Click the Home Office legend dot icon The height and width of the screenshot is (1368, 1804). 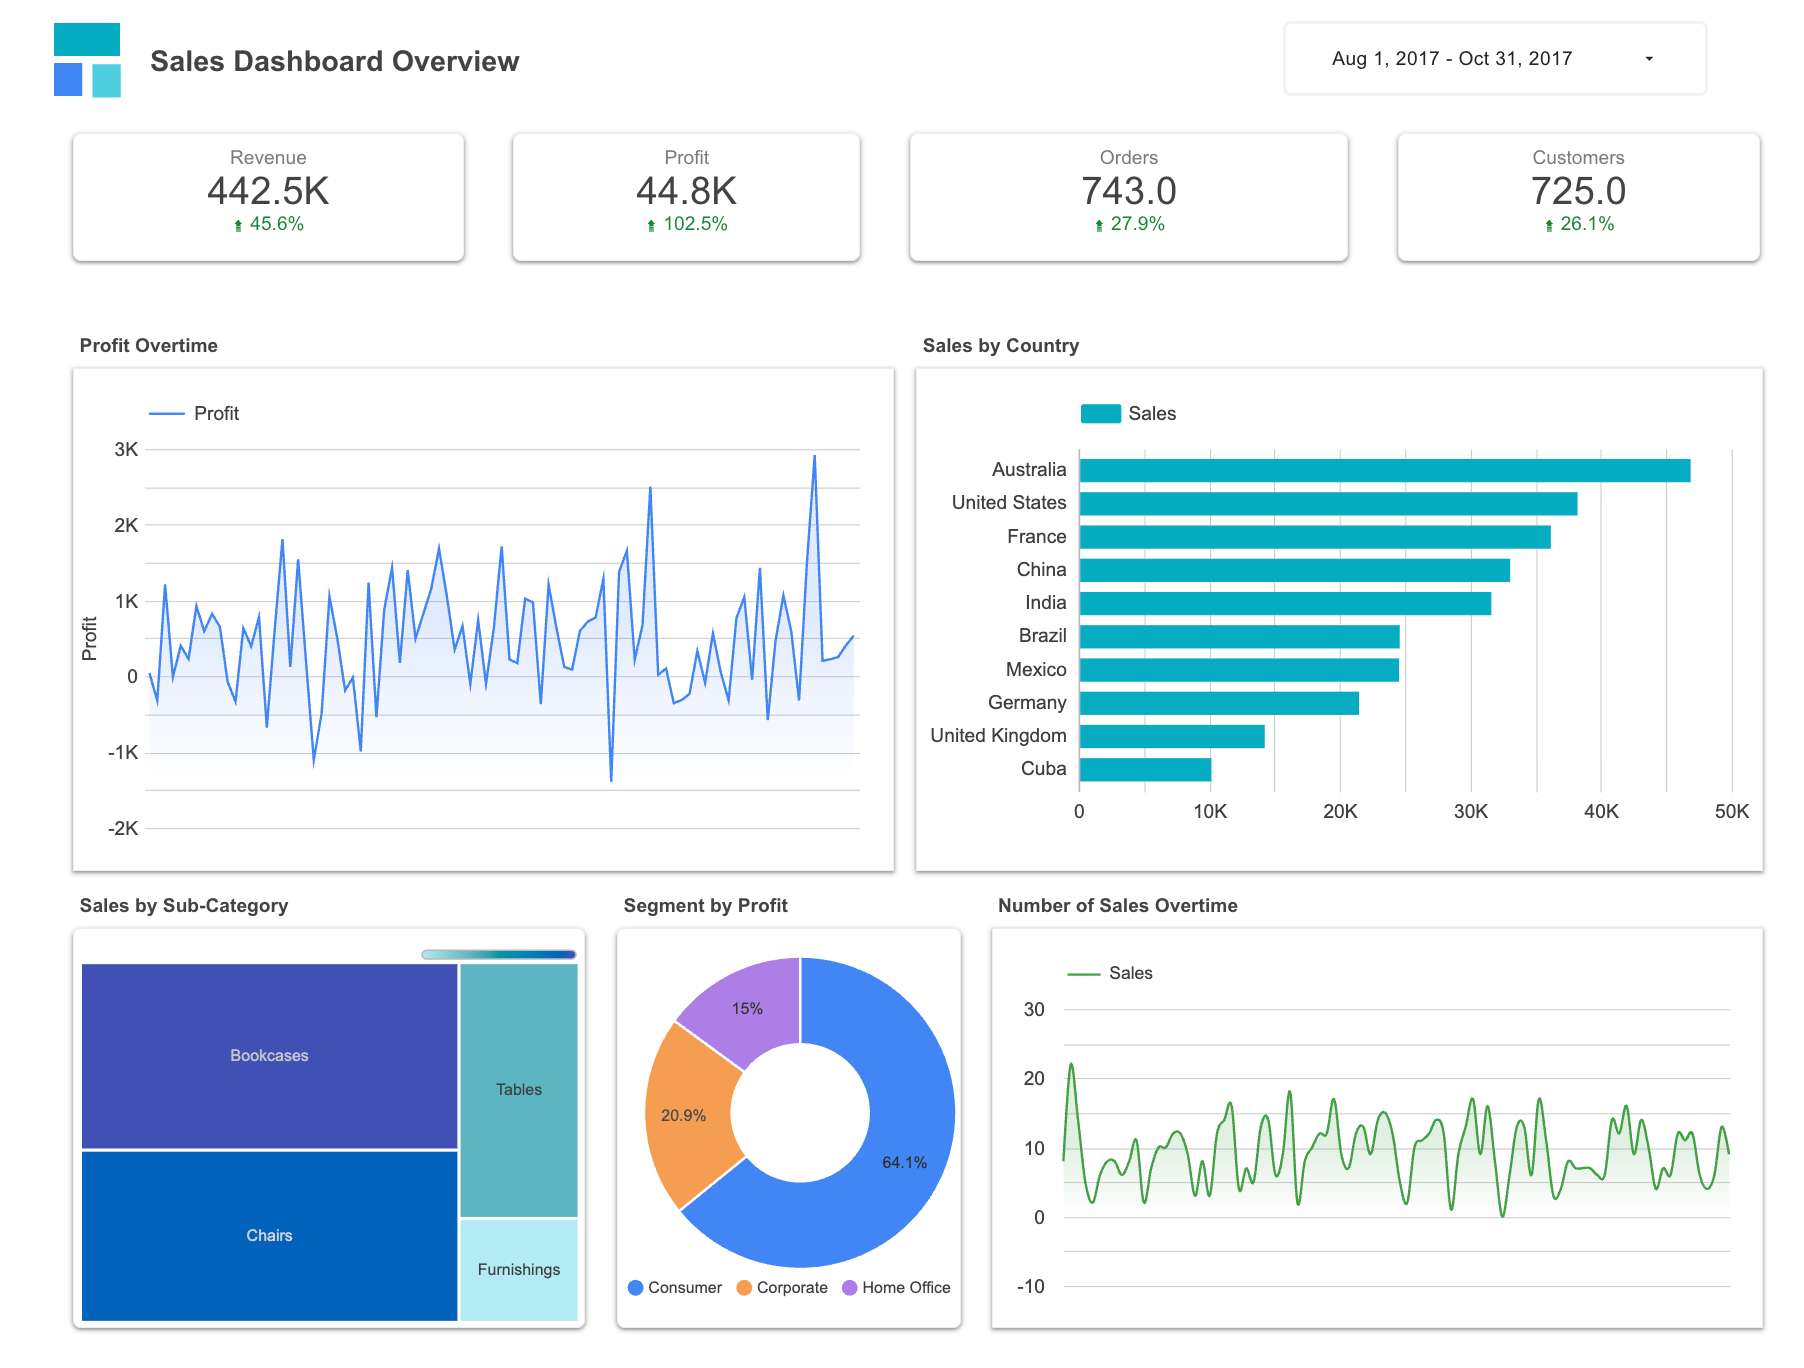tap(851, 1287)
